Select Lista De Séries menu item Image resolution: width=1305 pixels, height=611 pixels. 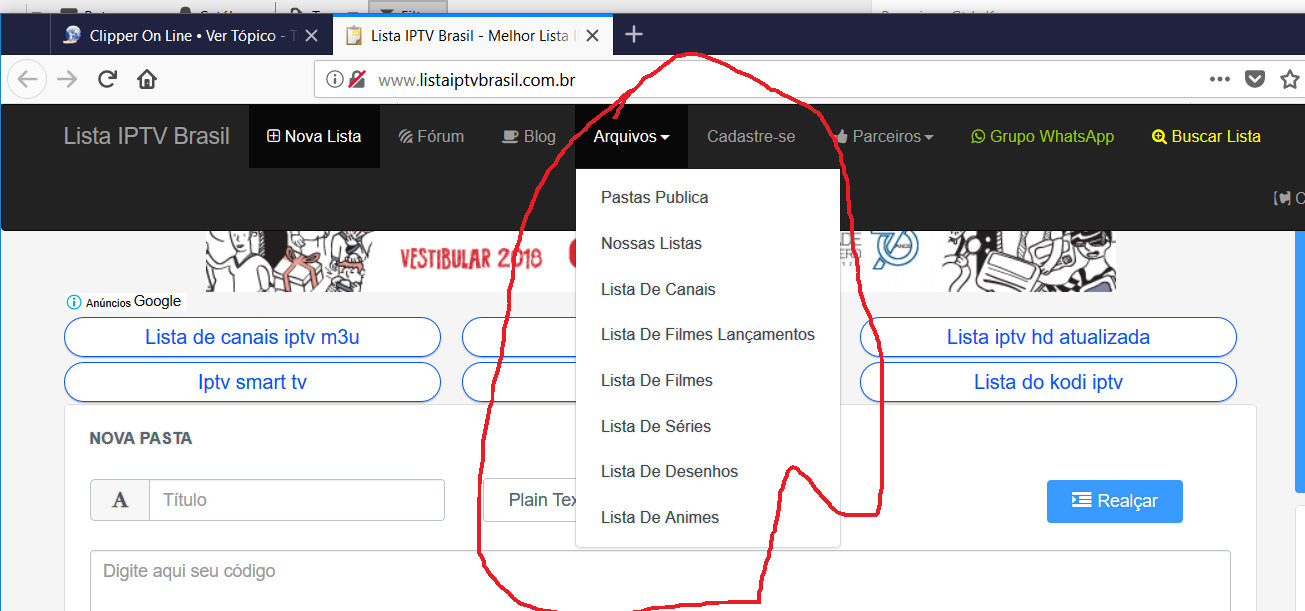(x=708, y=427)
